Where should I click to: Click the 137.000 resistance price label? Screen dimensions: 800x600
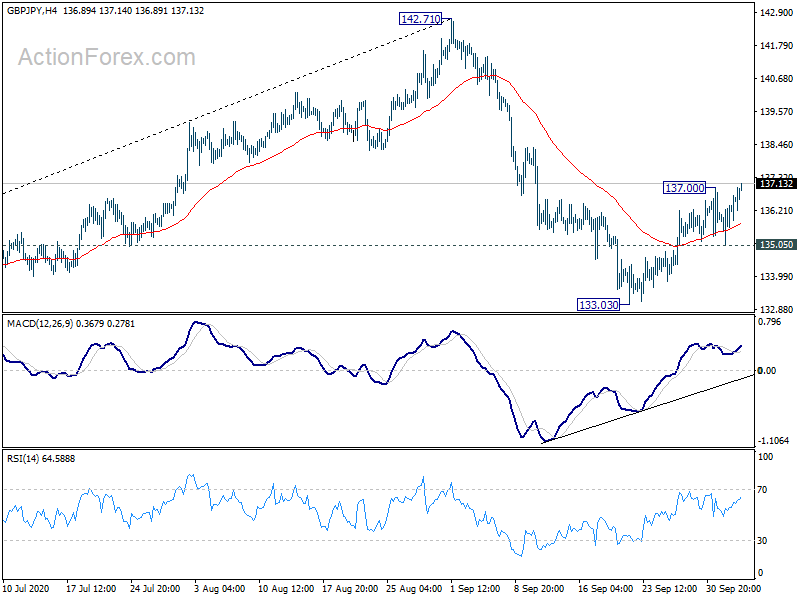click(x=685, y=188)
